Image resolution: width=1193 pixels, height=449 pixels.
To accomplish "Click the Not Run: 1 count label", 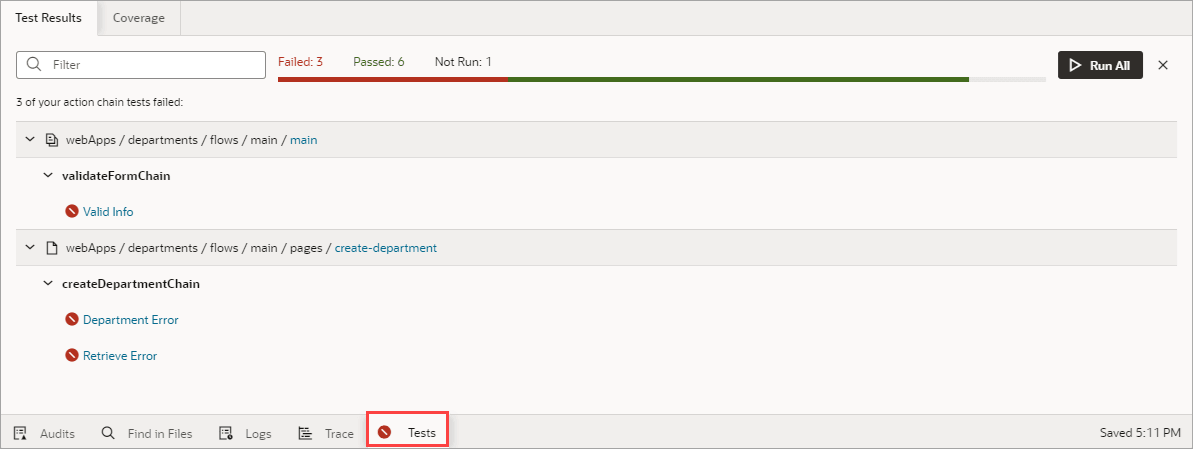I will 463,62.
